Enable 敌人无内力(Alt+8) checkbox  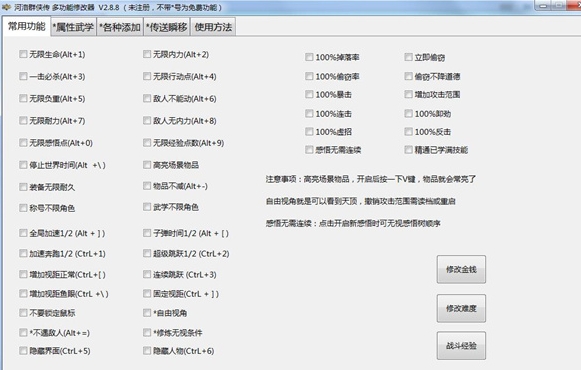point(147,121)
